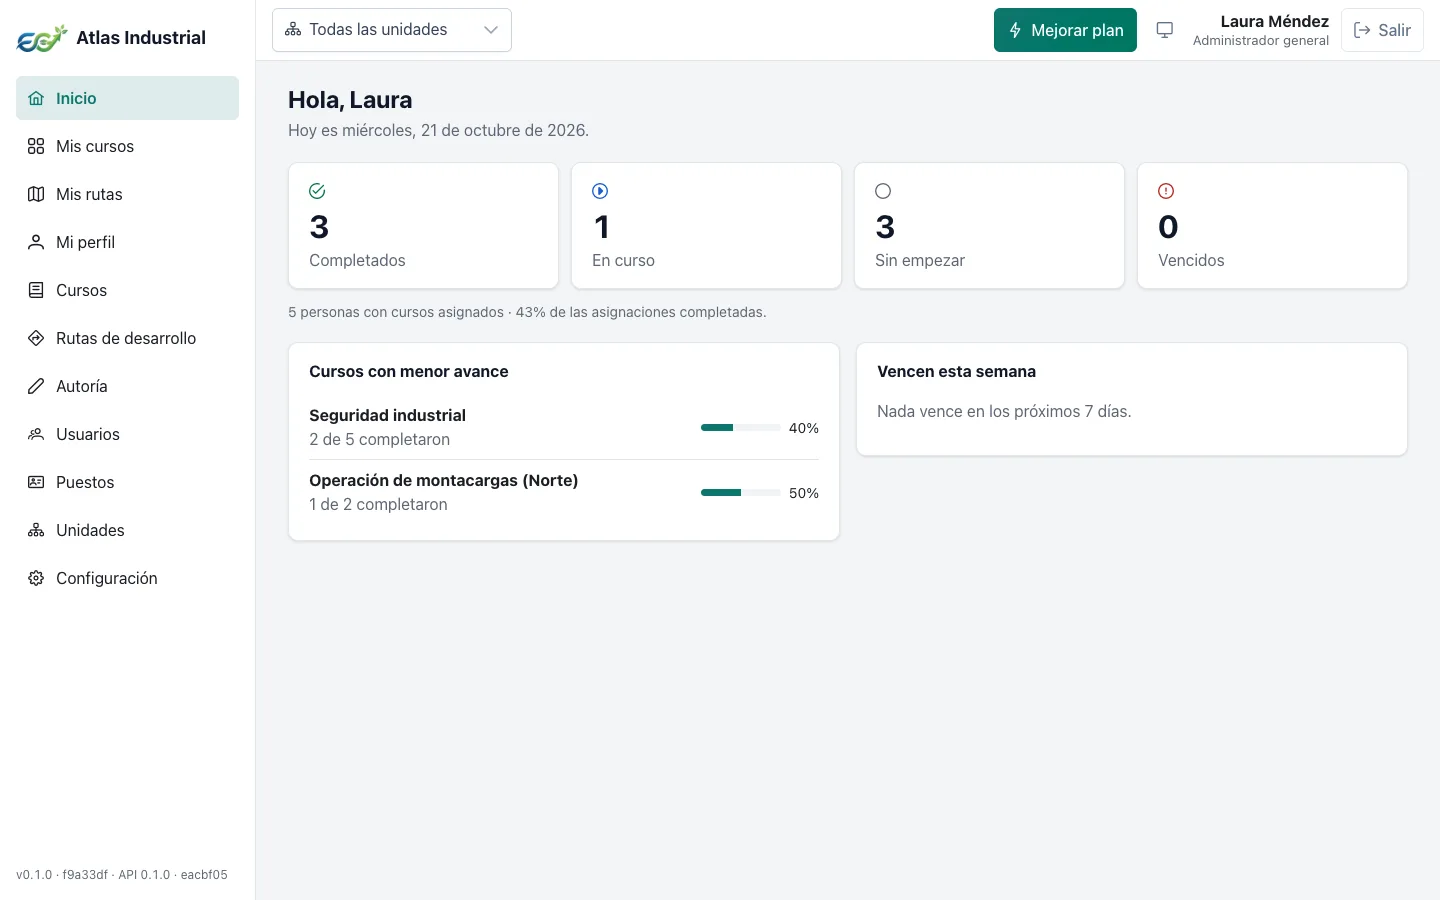The height and width of the screenshot is (900, 1440).
Task: Select the Completados stat card
Action: pos(423,226)
